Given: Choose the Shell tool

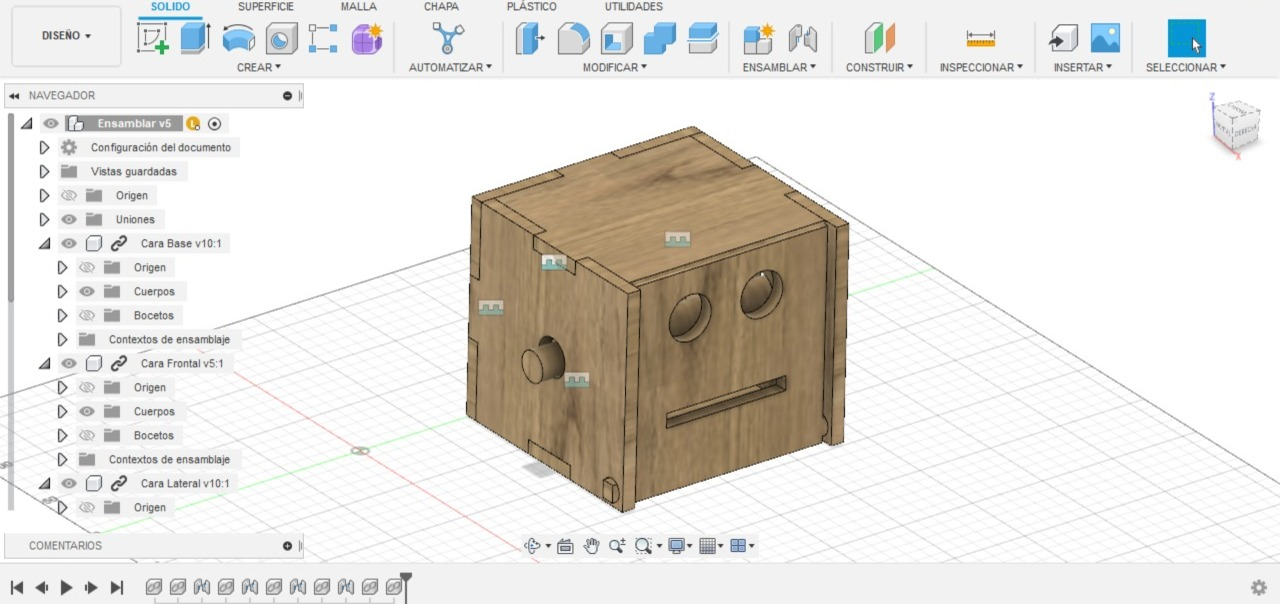Looking at the screenshot, I should tap(616, 38).
